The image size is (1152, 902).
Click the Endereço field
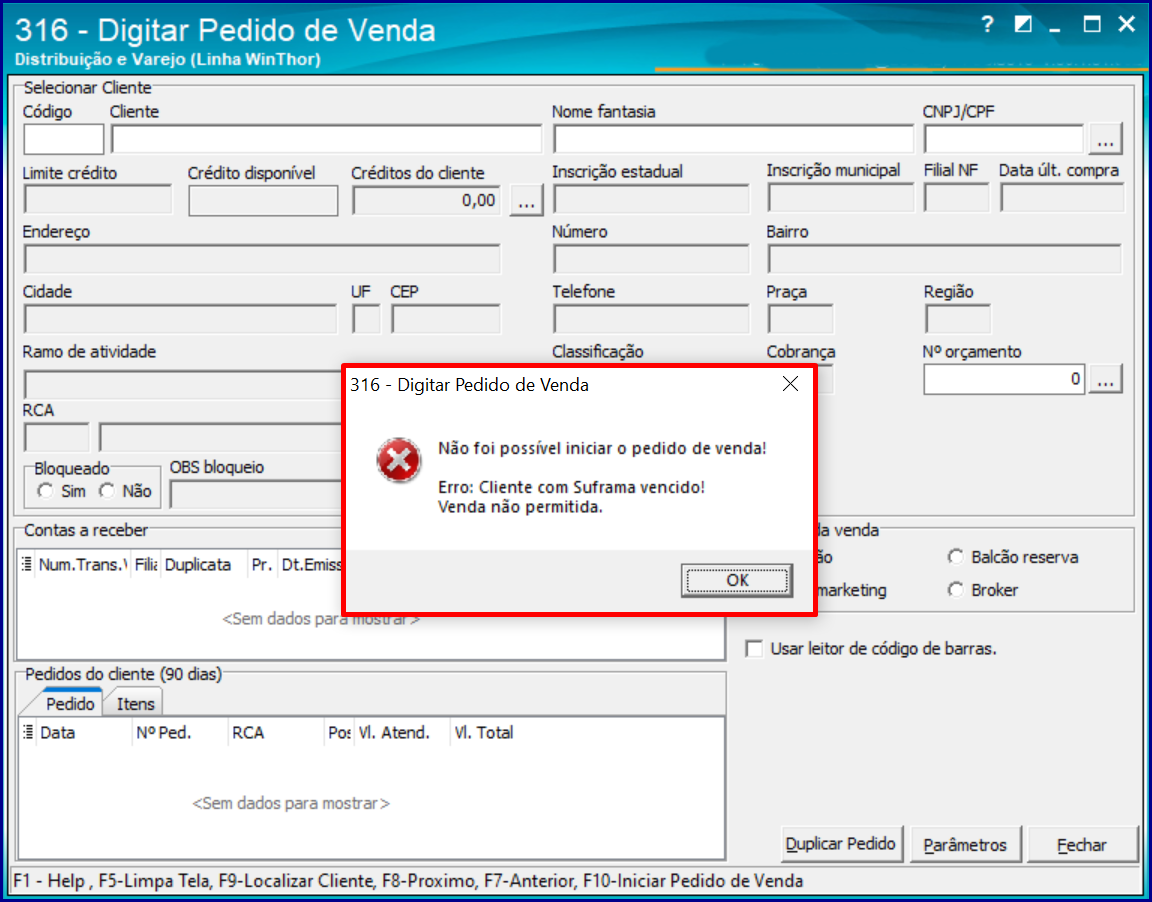(262, 259)
